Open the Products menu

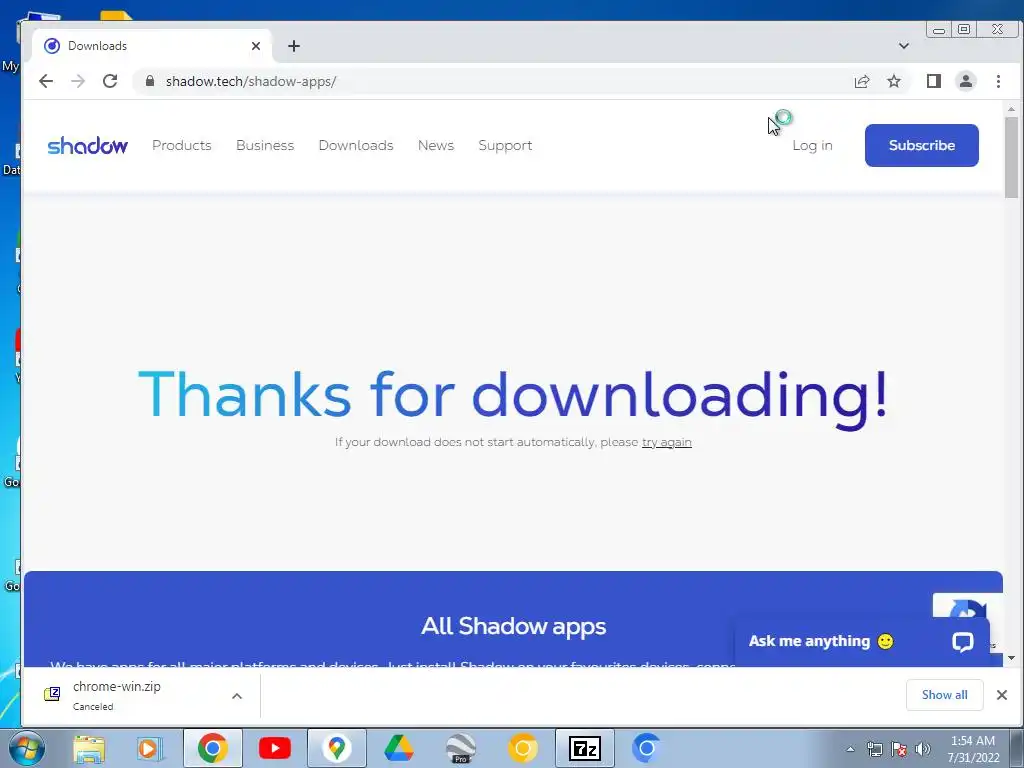(x=182, y=145)
